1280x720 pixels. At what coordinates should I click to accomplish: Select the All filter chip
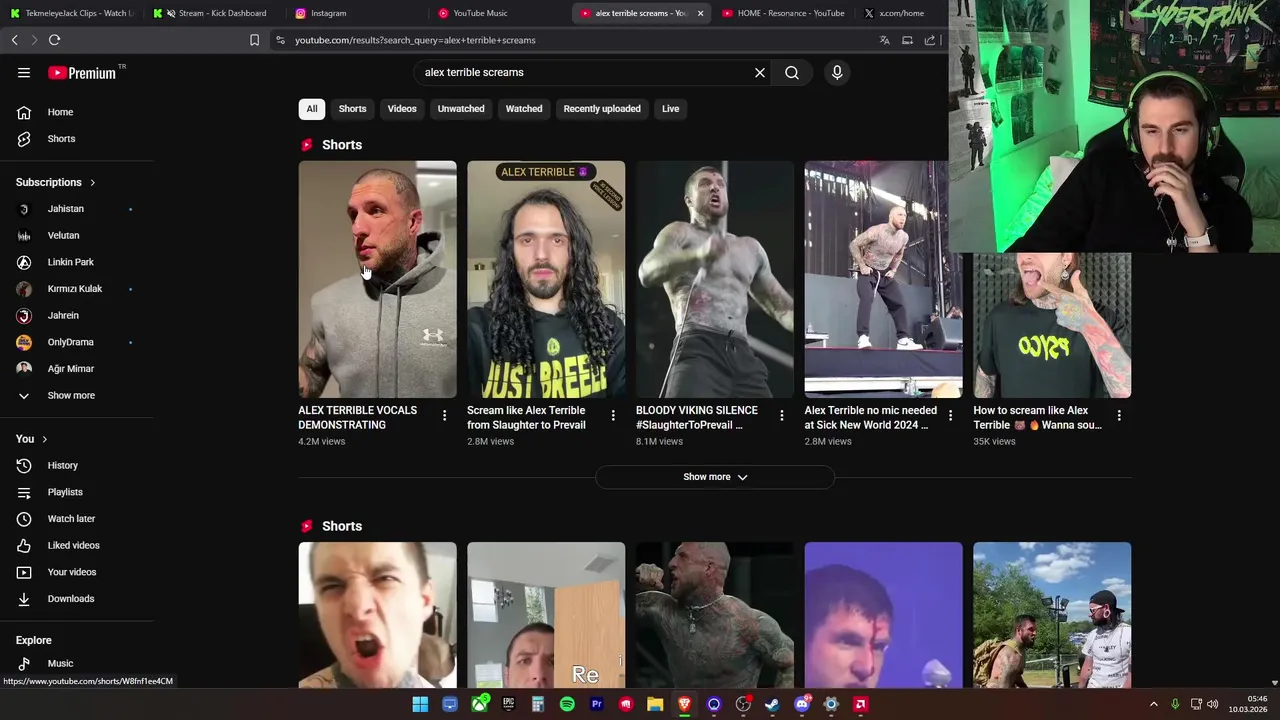point(312,109)
